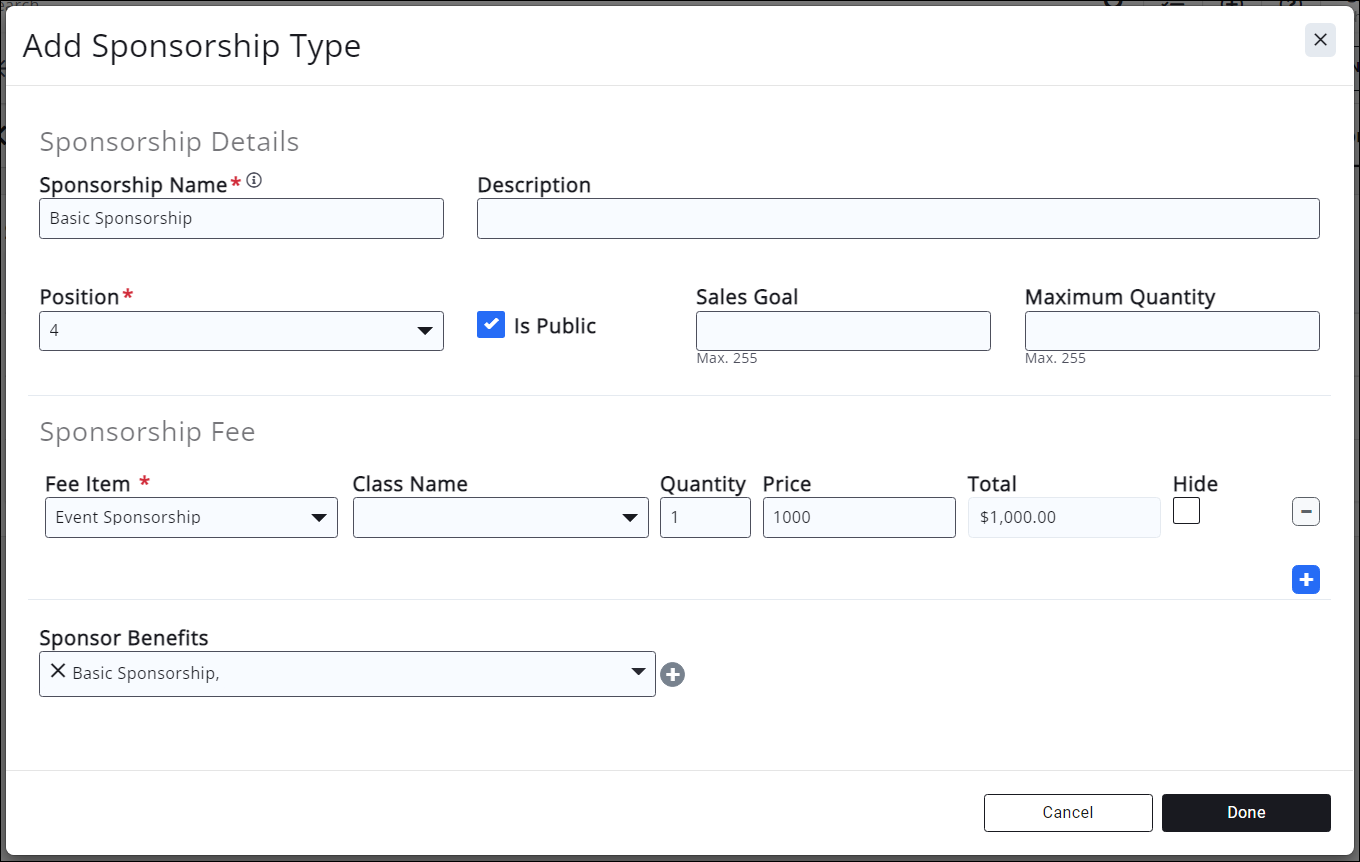Viewport: 1360px width, 862px height.
Task: Click into the Sponsorship Name field
Action: (241, 218)
